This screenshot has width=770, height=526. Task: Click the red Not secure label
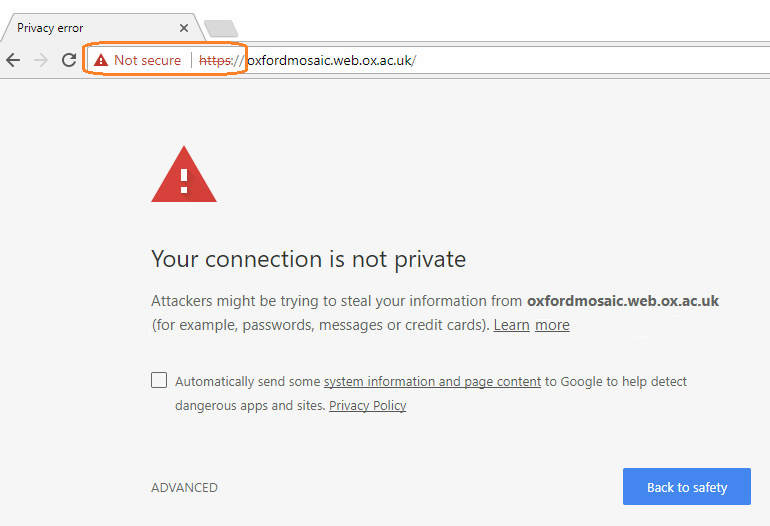point(147,60)
